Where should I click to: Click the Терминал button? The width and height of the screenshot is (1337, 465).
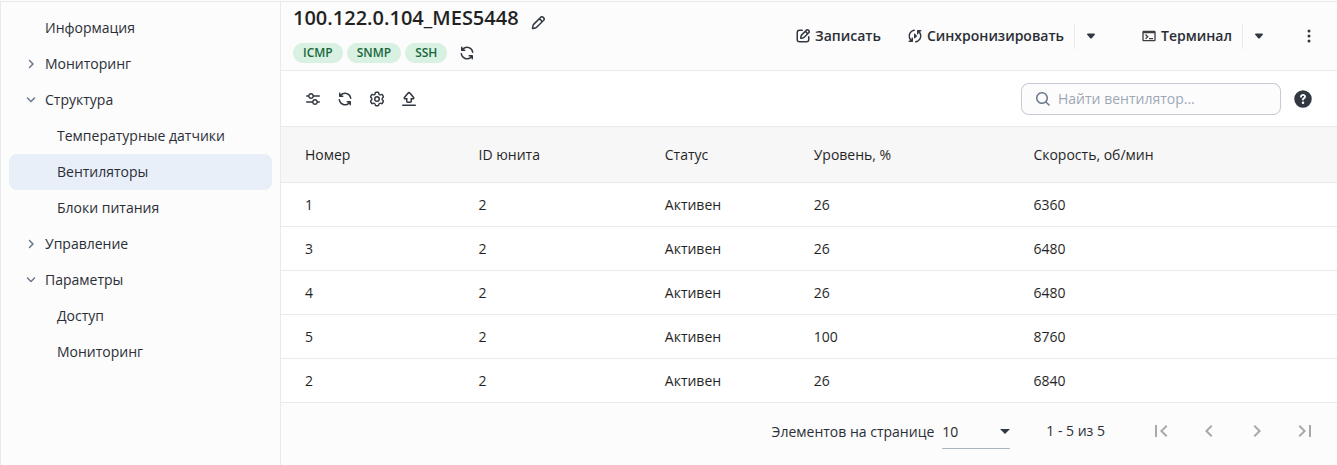[1187, 36]
